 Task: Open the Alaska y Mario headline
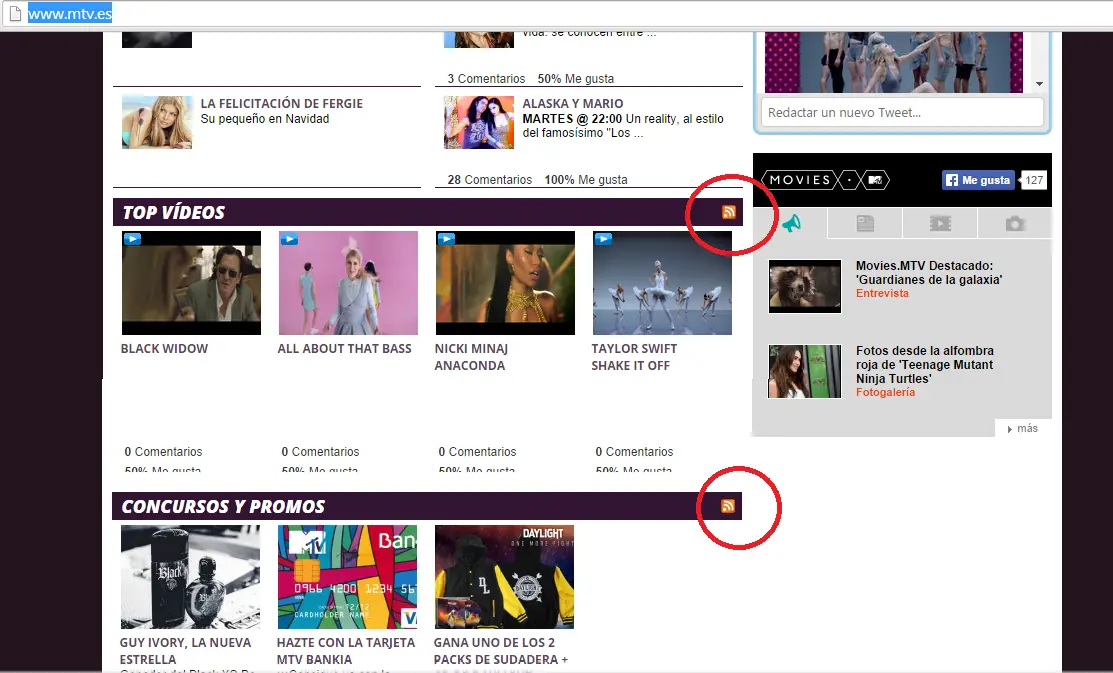pos(572,104)
